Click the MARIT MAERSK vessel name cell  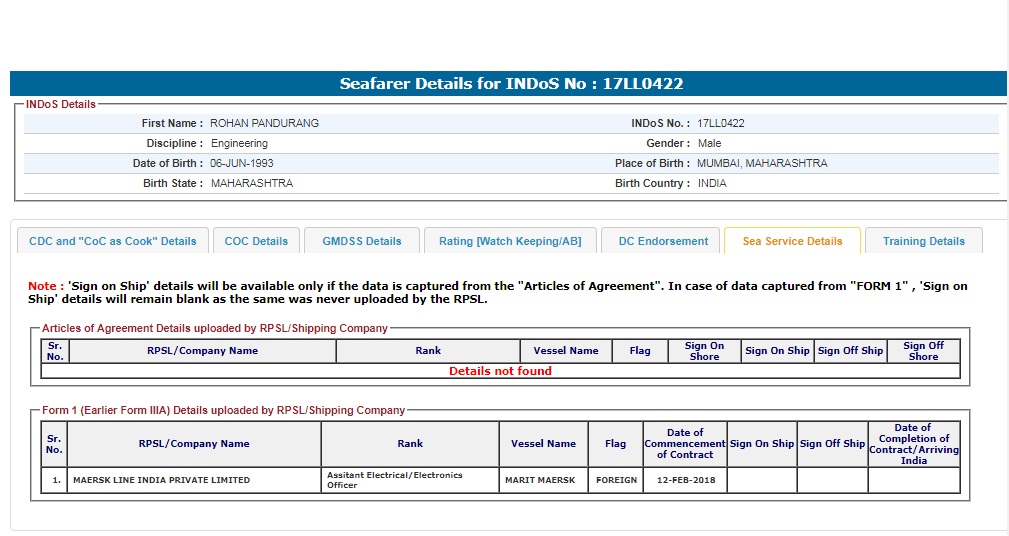(540, 480)
